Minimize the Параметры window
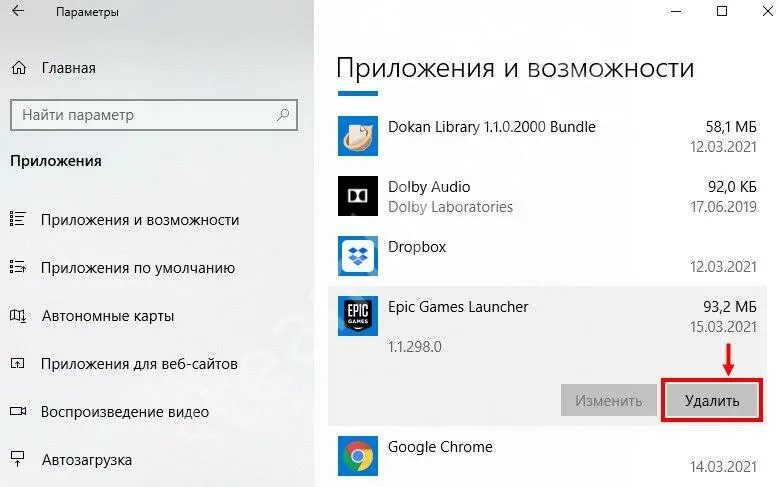Viewport: 778px width, 487px height. point(676,11)
